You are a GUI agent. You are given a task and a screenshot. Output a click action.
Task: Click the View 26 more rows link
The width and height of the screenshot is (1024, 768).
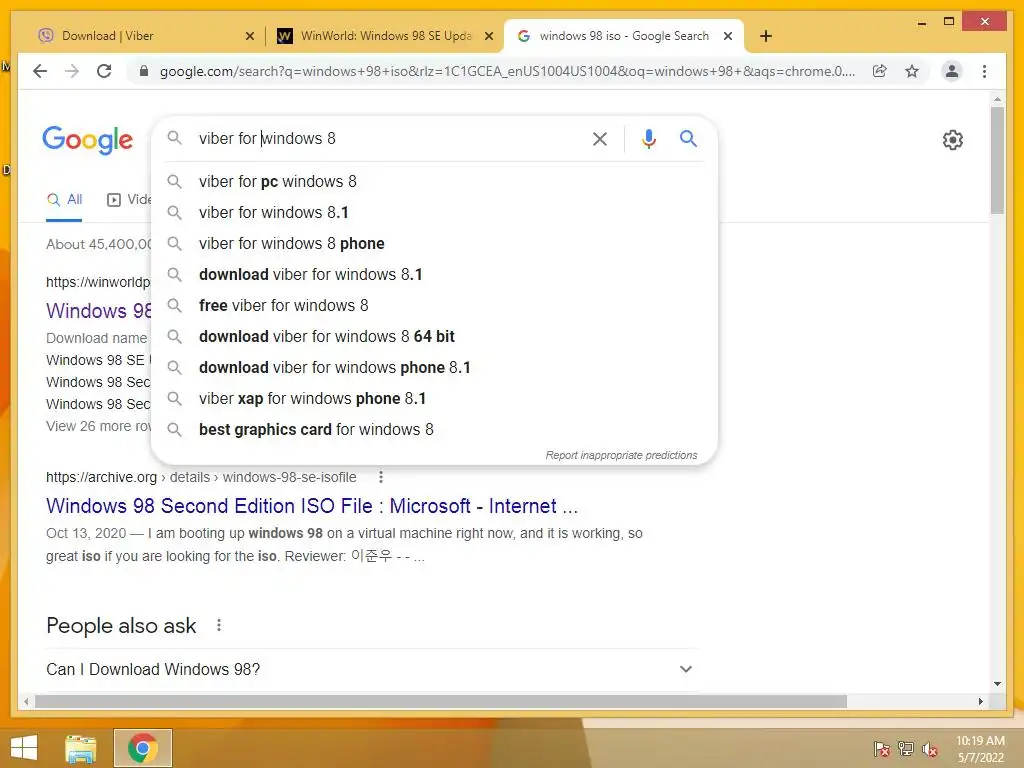tap(99, 426)
